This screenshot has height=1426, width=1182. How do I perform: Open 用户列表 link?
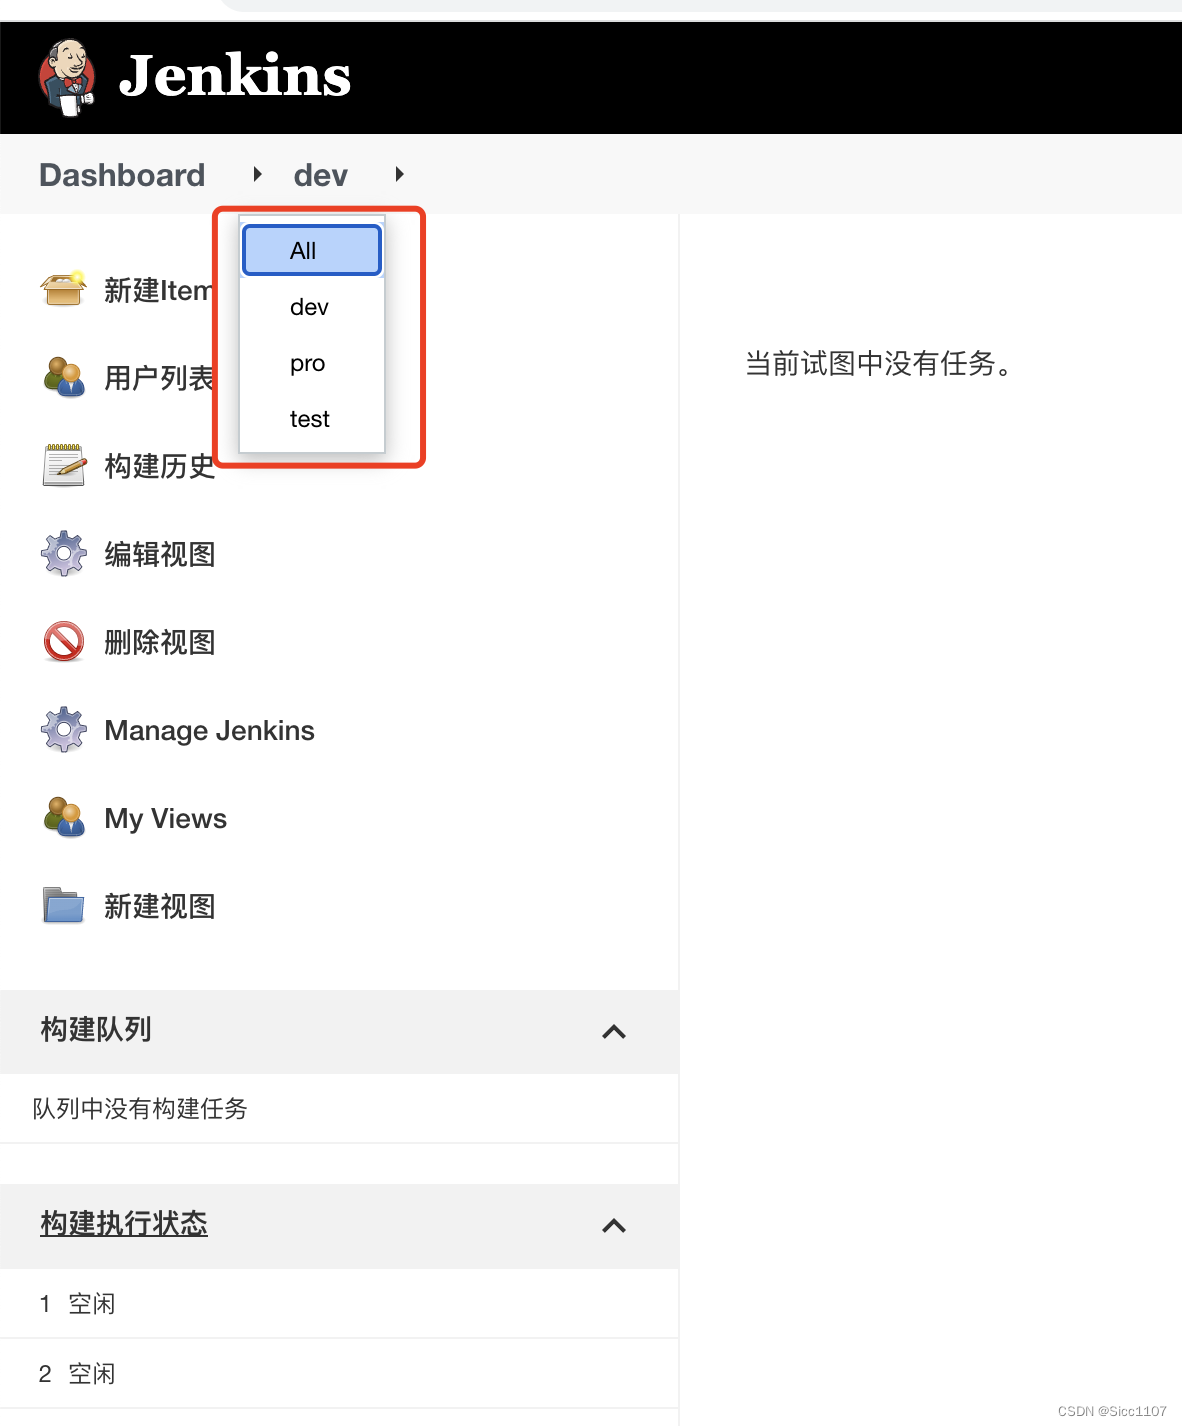pyautogui.click(x=159, y=378)
